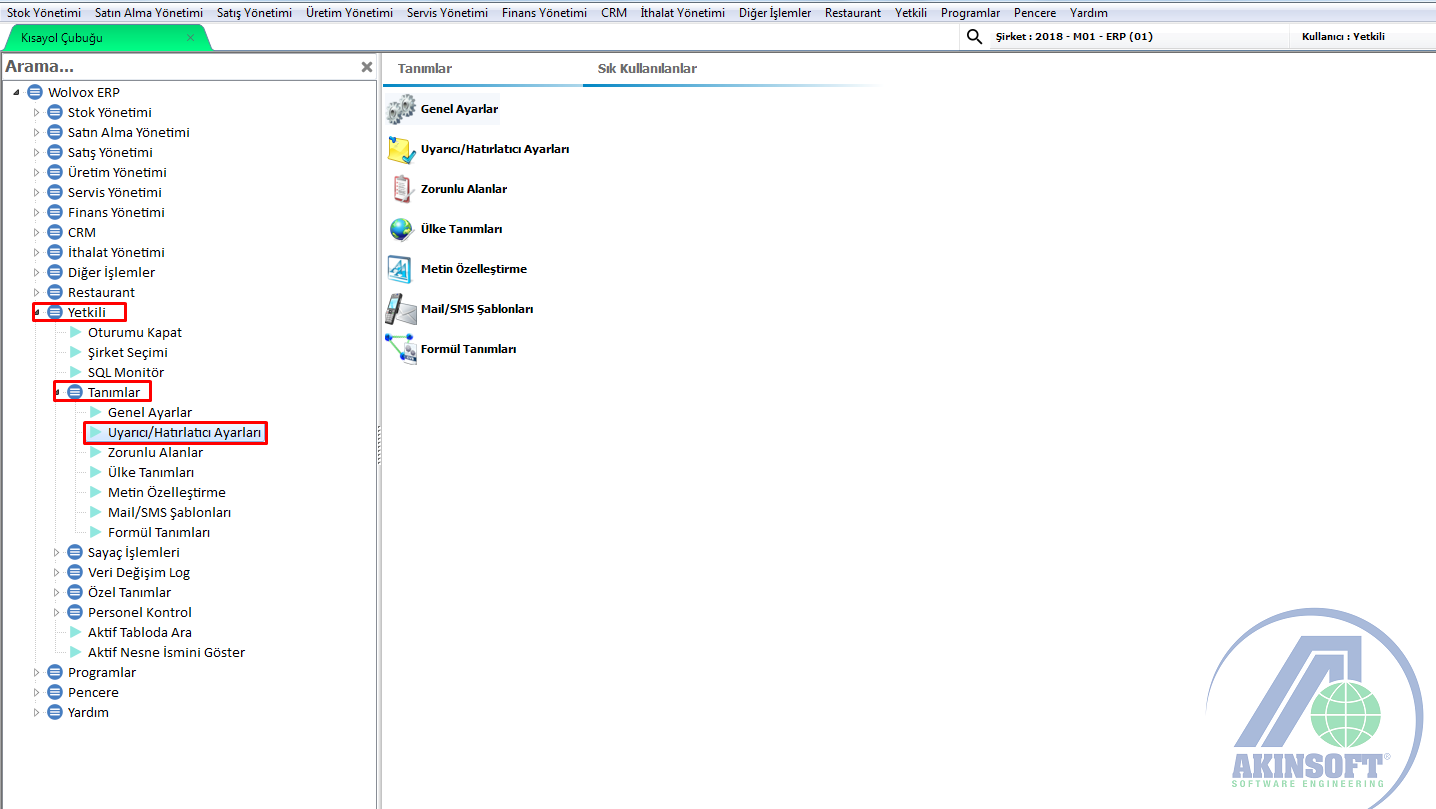This screenshot has width=1436, height=809.
Task: Open the Programlar menu in menu bar
Action: 970,13
